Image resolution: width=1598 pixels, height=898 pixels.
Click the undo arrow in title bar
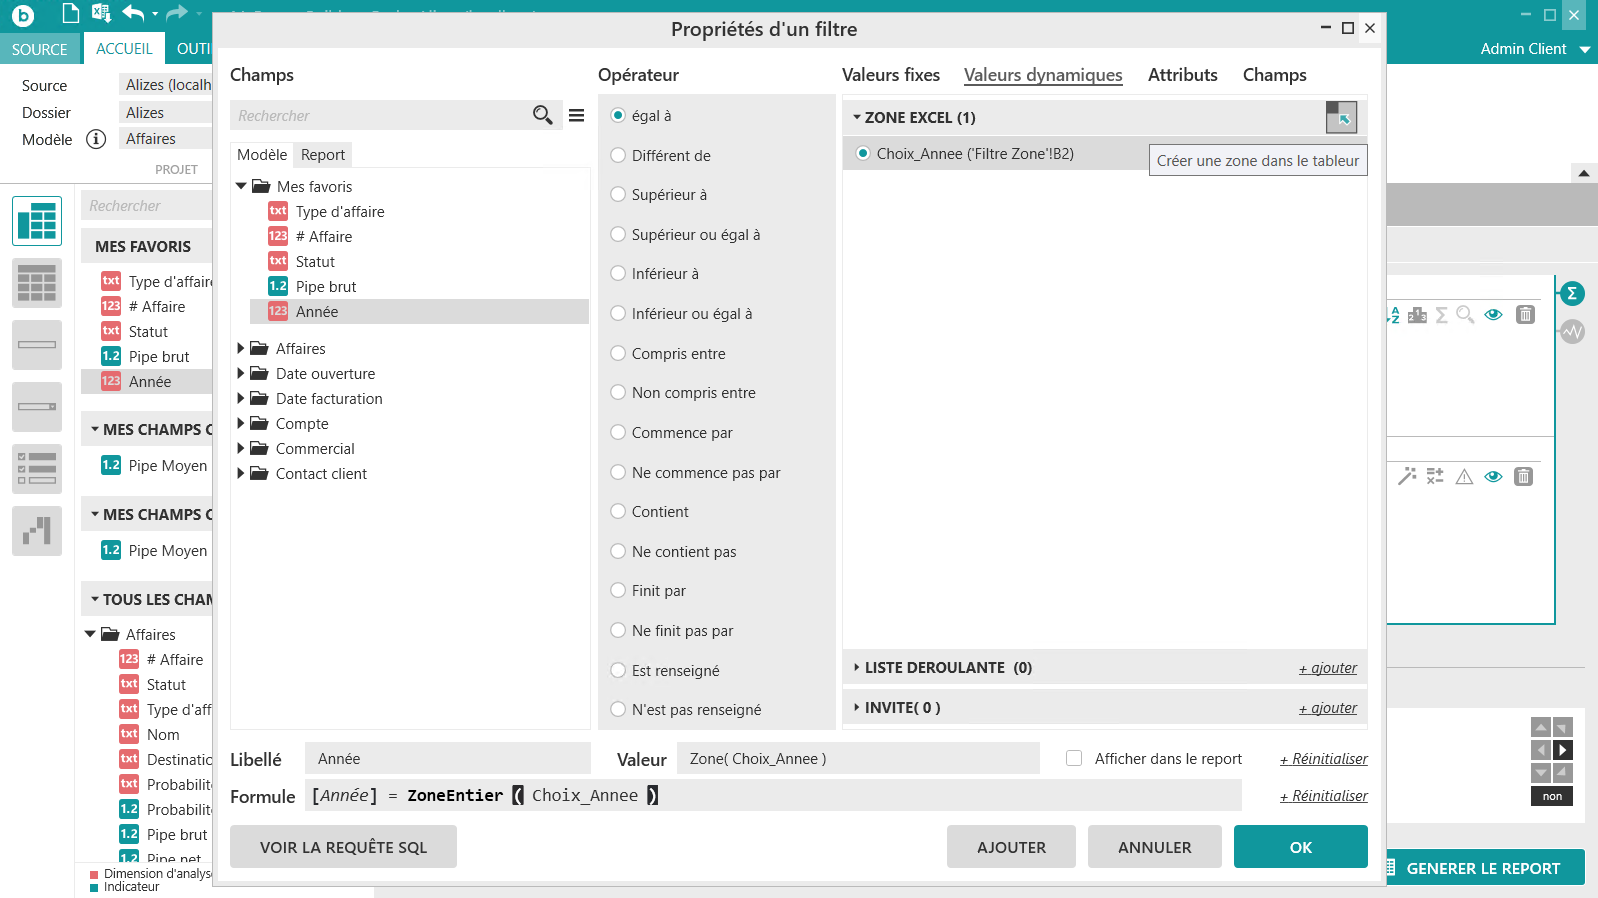[133, 13]
